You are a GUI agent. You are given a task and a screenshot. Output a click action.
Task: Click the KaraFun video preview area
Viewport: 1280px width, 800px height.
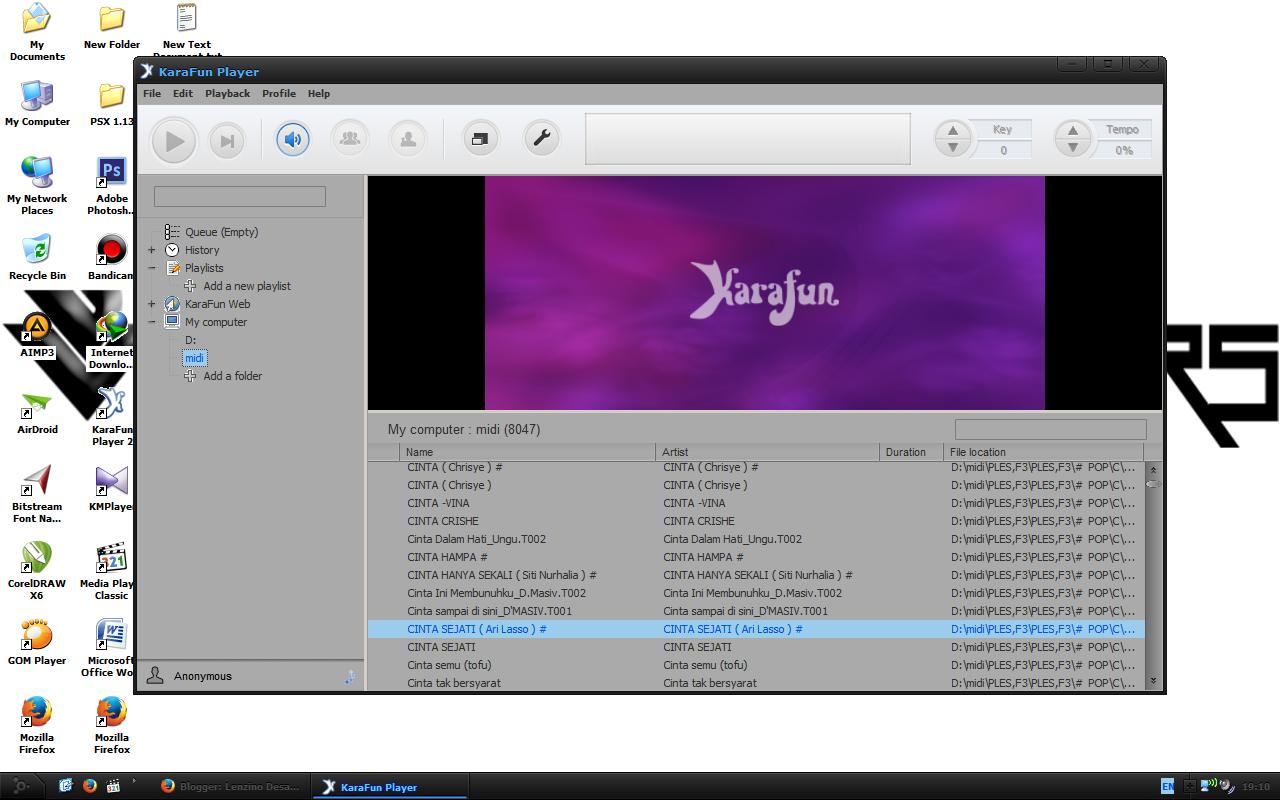(764, 293)
